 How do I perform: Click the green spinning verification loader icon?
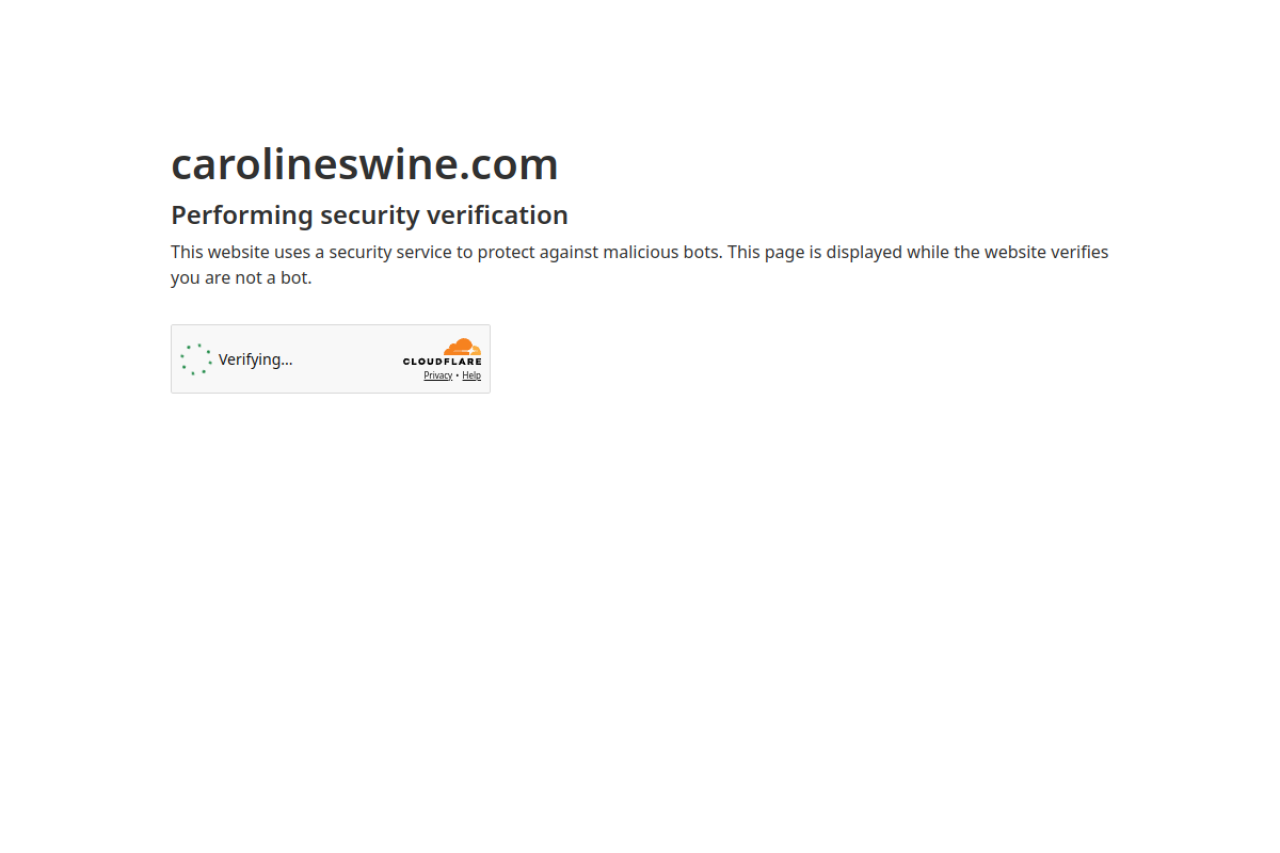click(196, 359)
